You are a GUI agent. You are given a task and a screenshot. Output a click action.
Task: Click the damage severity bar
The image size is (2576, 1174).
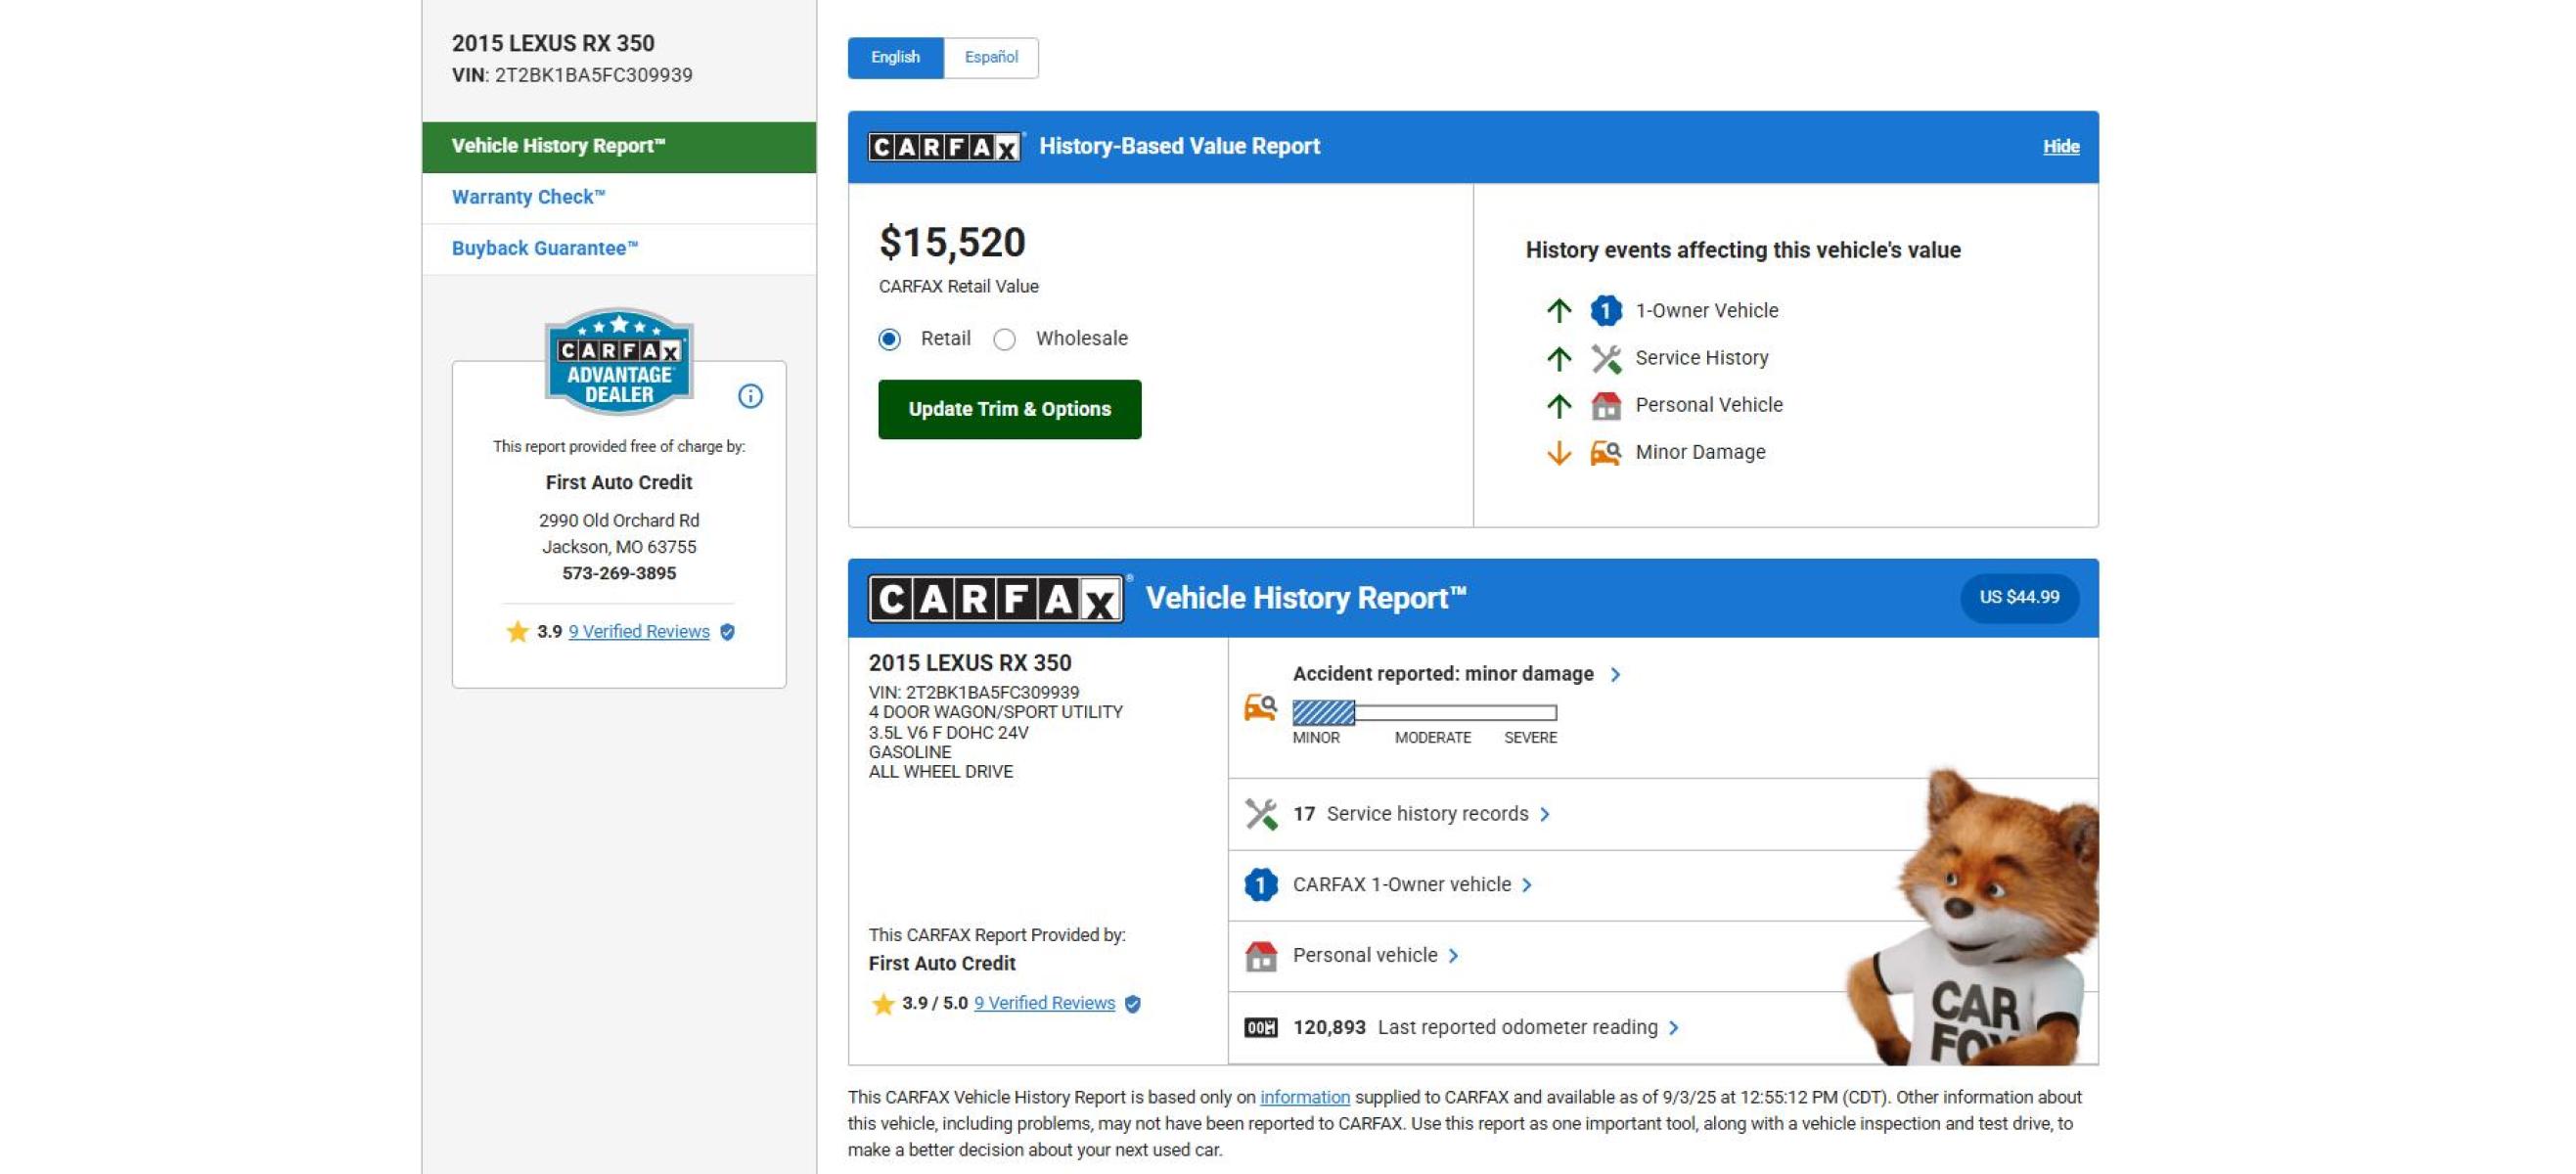click(1424, 712)
